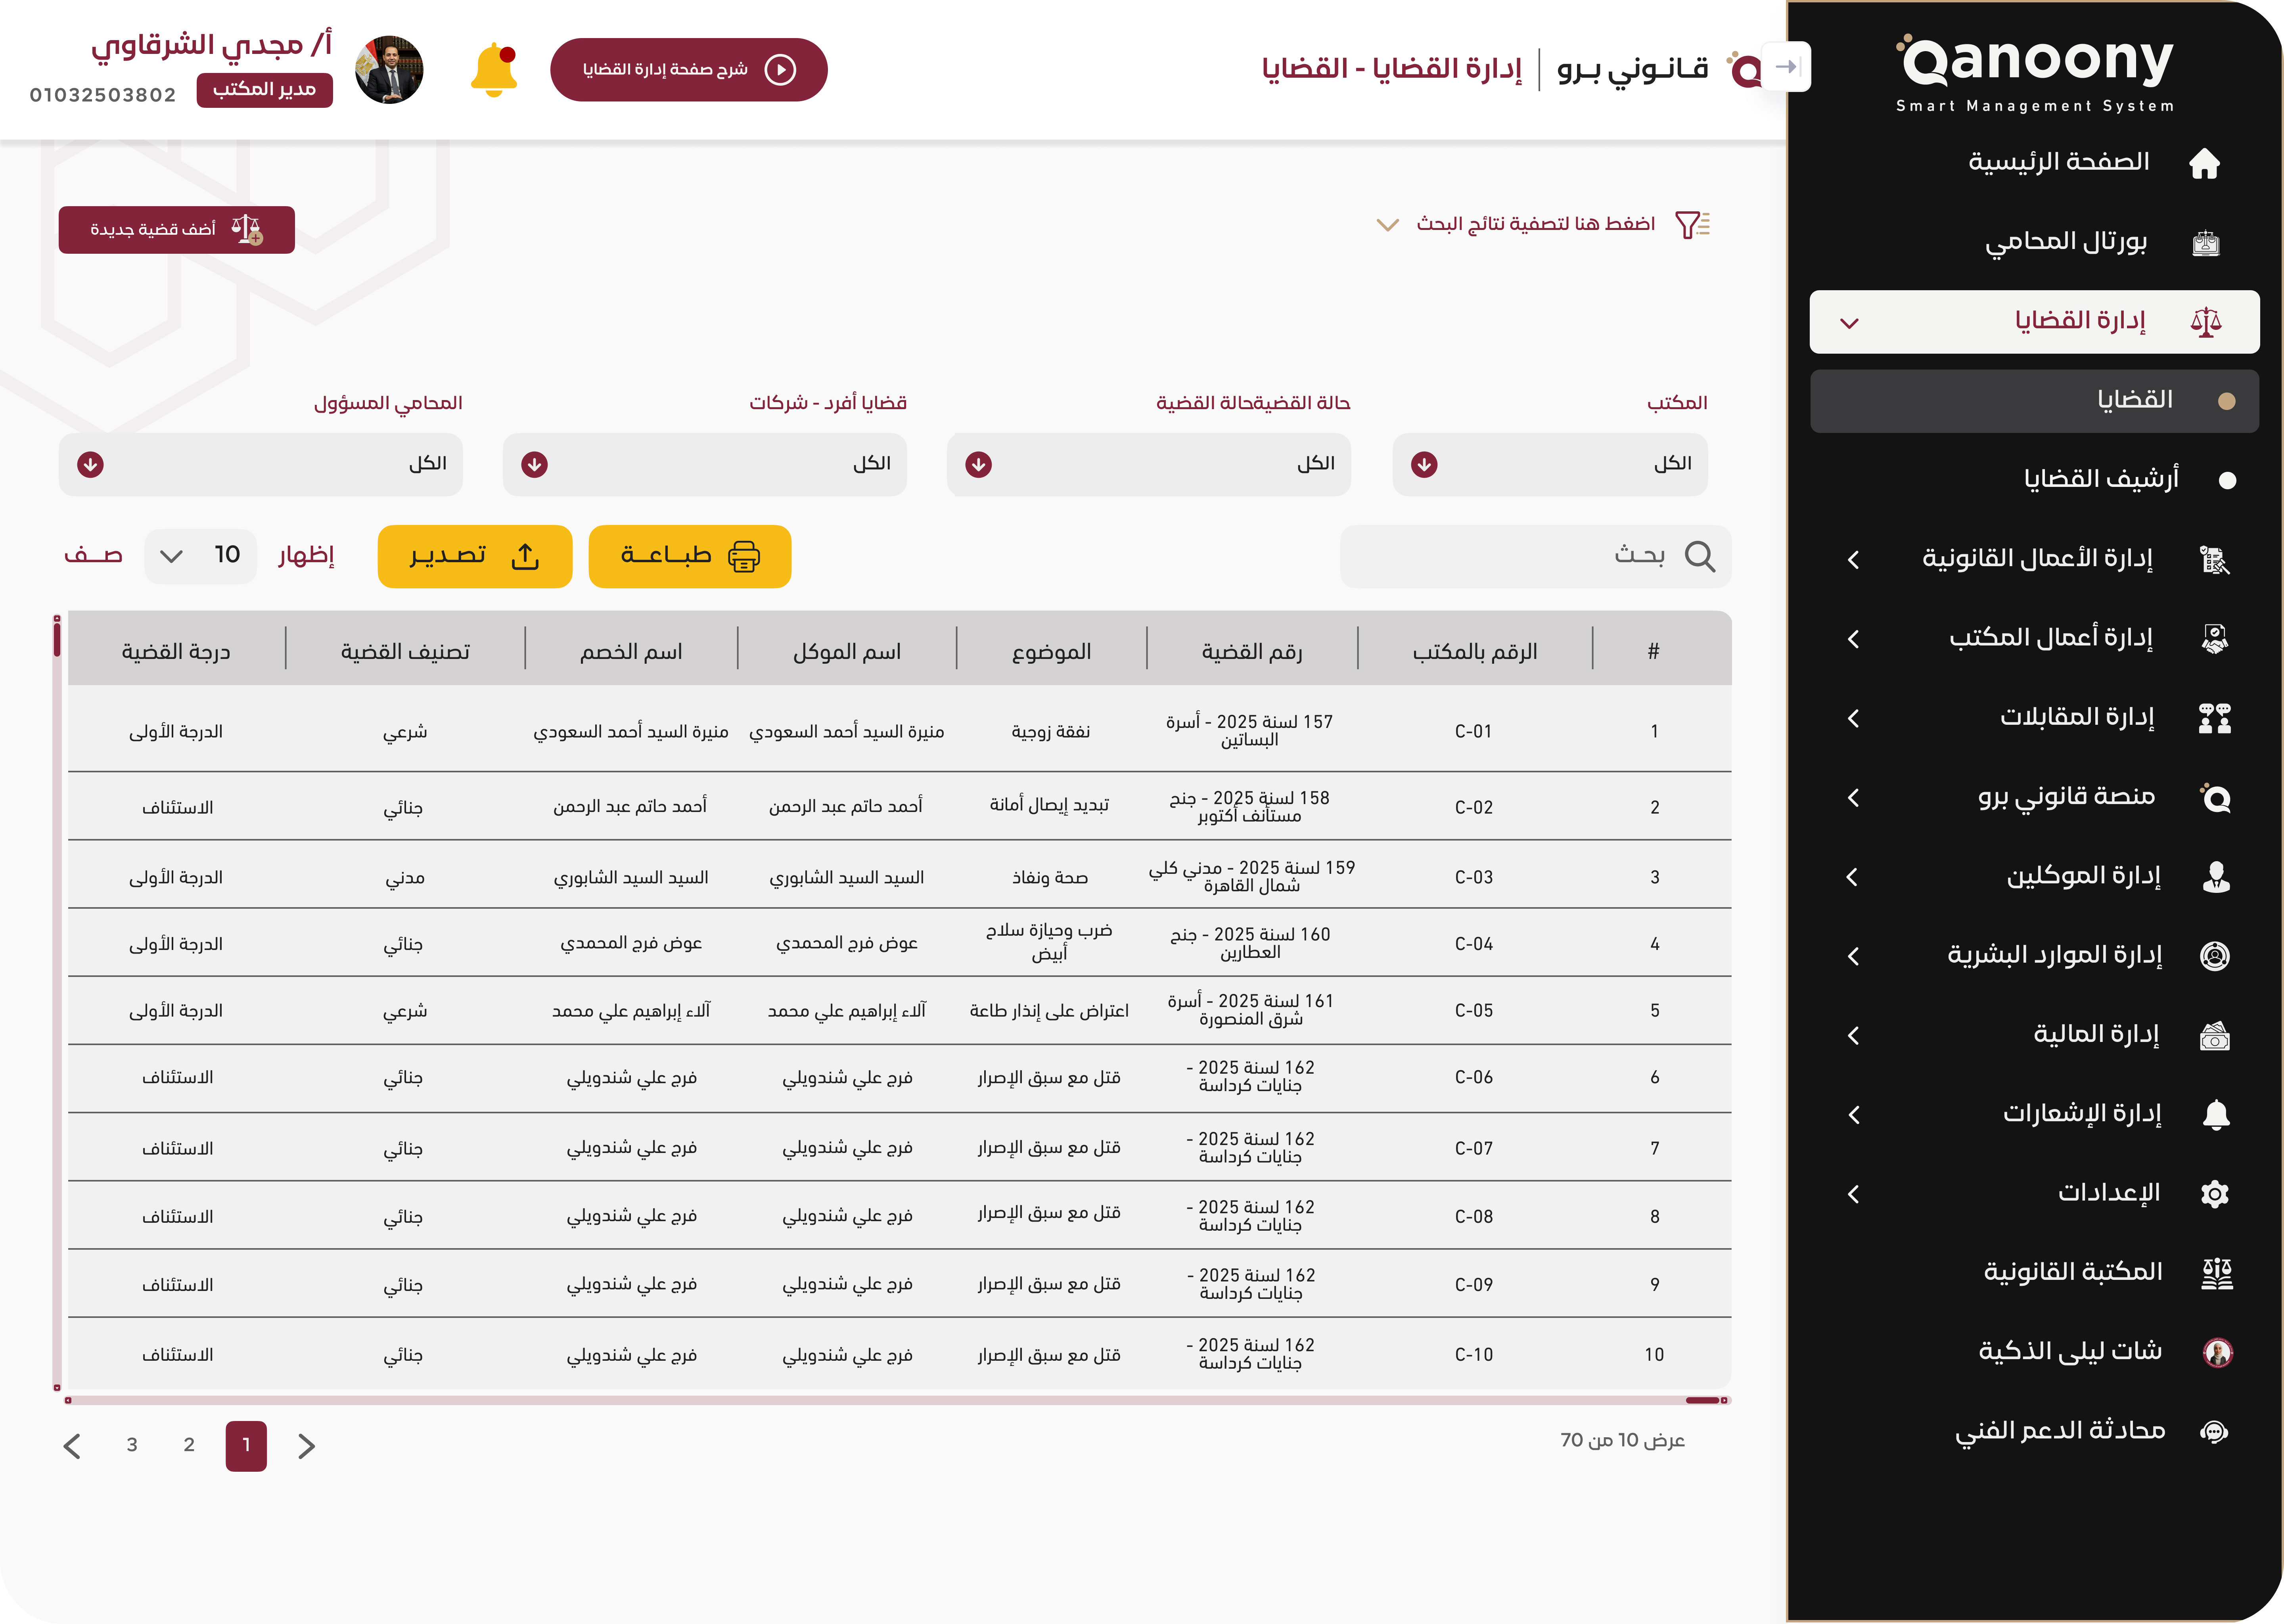This screenshot has height=1624, width=2284.
Task: Click the sidebar collapse arrow icon
Action: pyautogui.click(x=1786, y=67)
